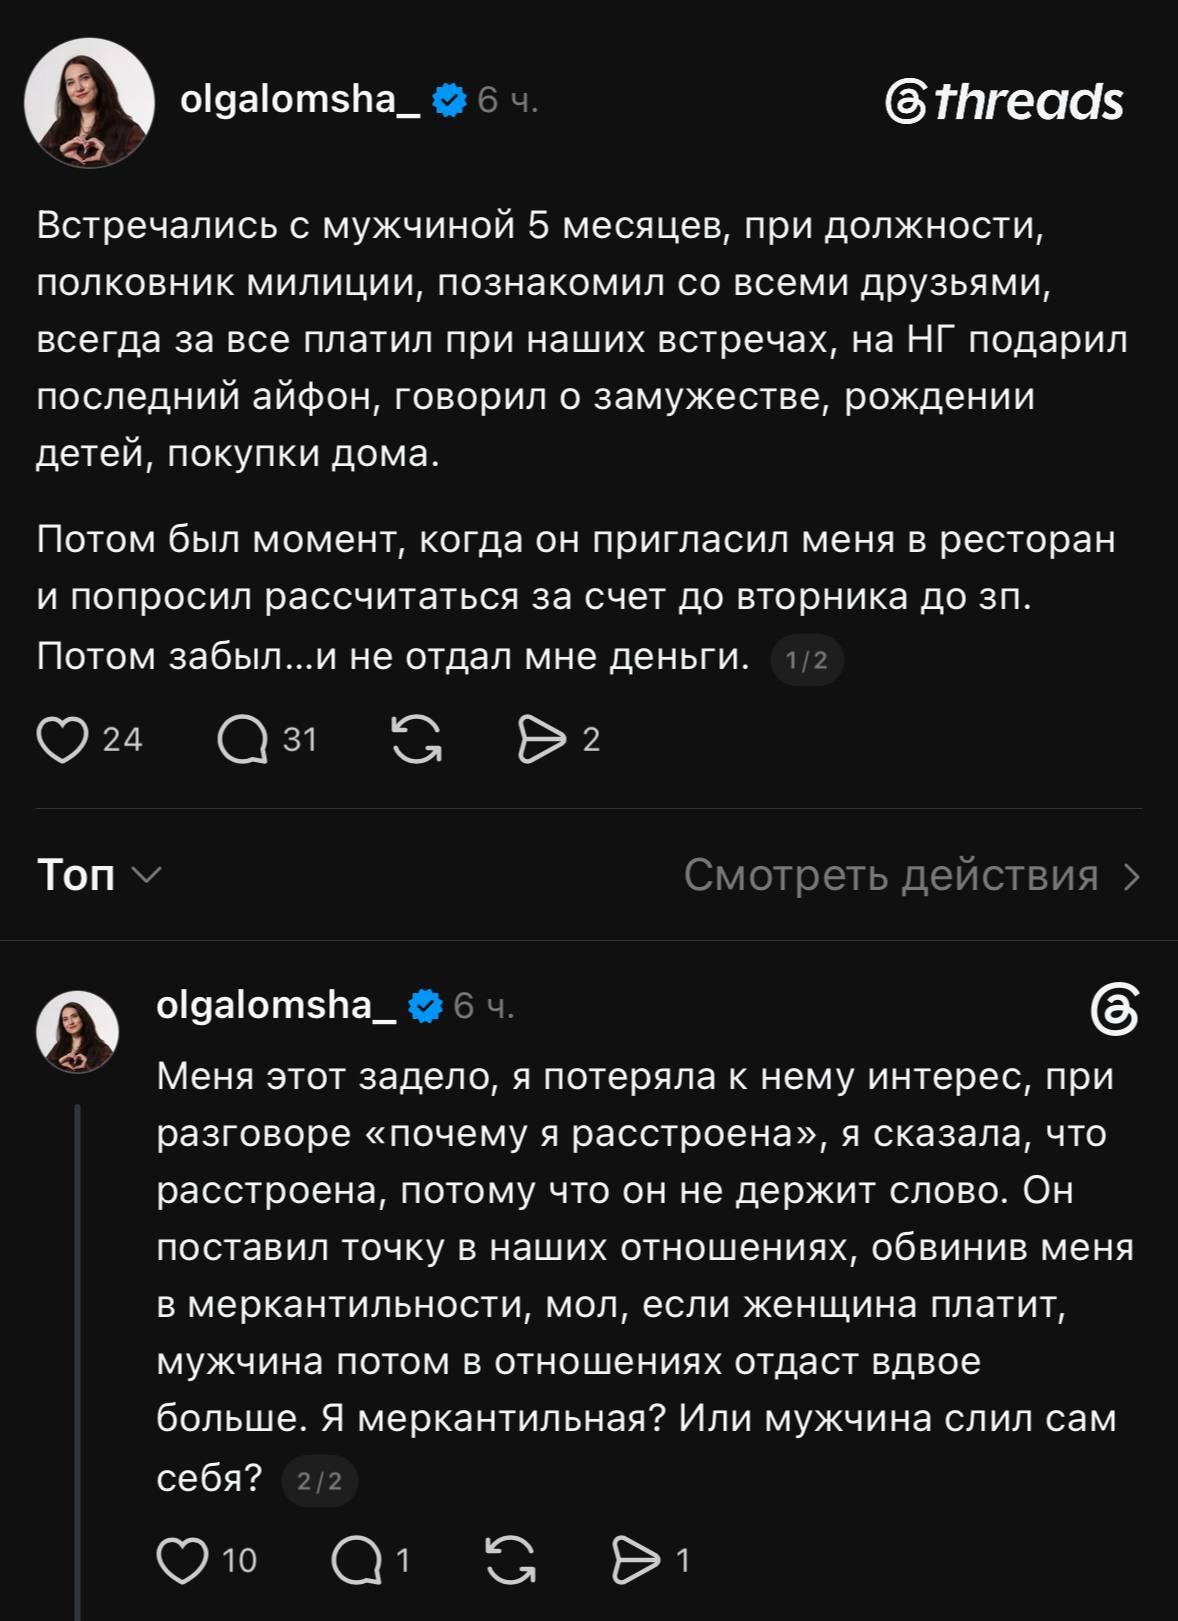
Task: Open olgalomsha_ profile from reply username
Action: [x=276, y=1004]
